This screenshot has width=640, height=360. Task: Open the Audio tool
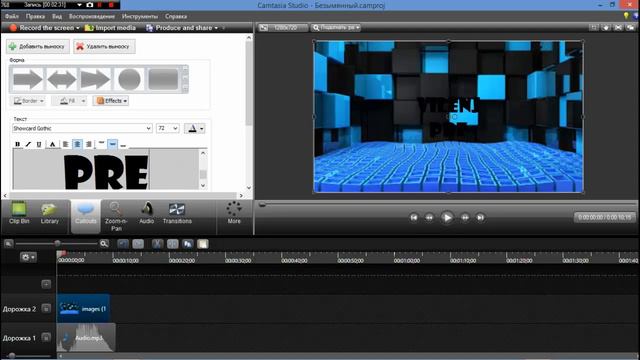point(147,213)
